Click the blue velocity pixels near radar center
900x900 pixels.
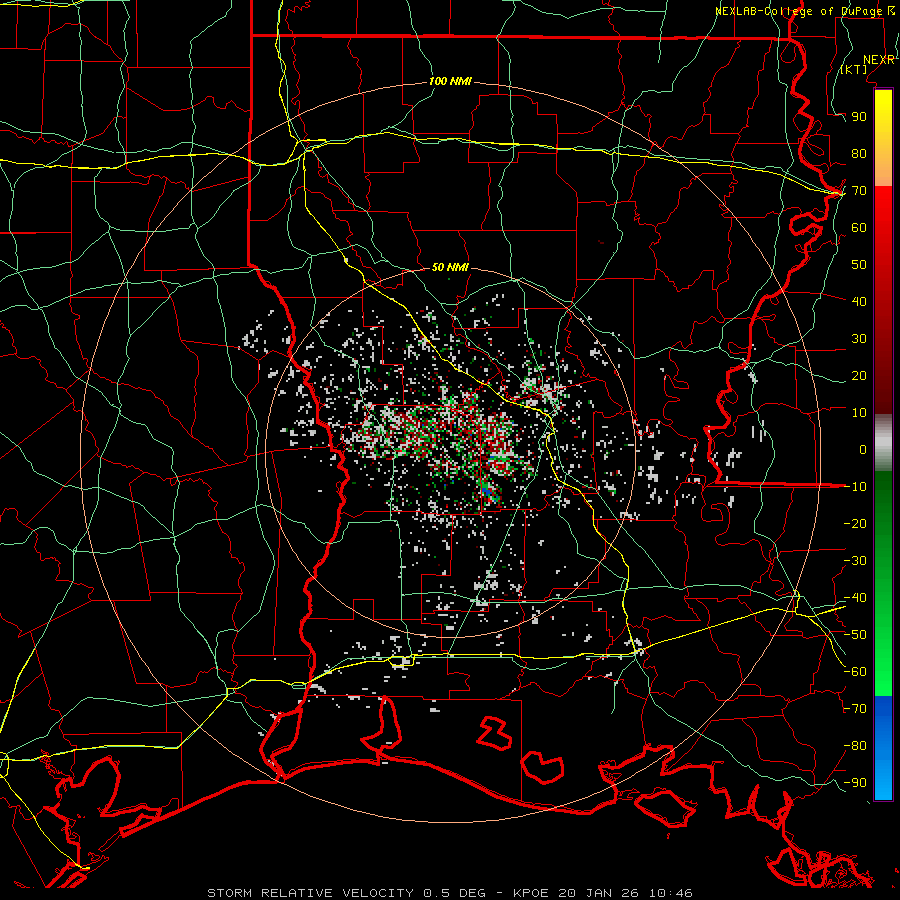[488, 492]
